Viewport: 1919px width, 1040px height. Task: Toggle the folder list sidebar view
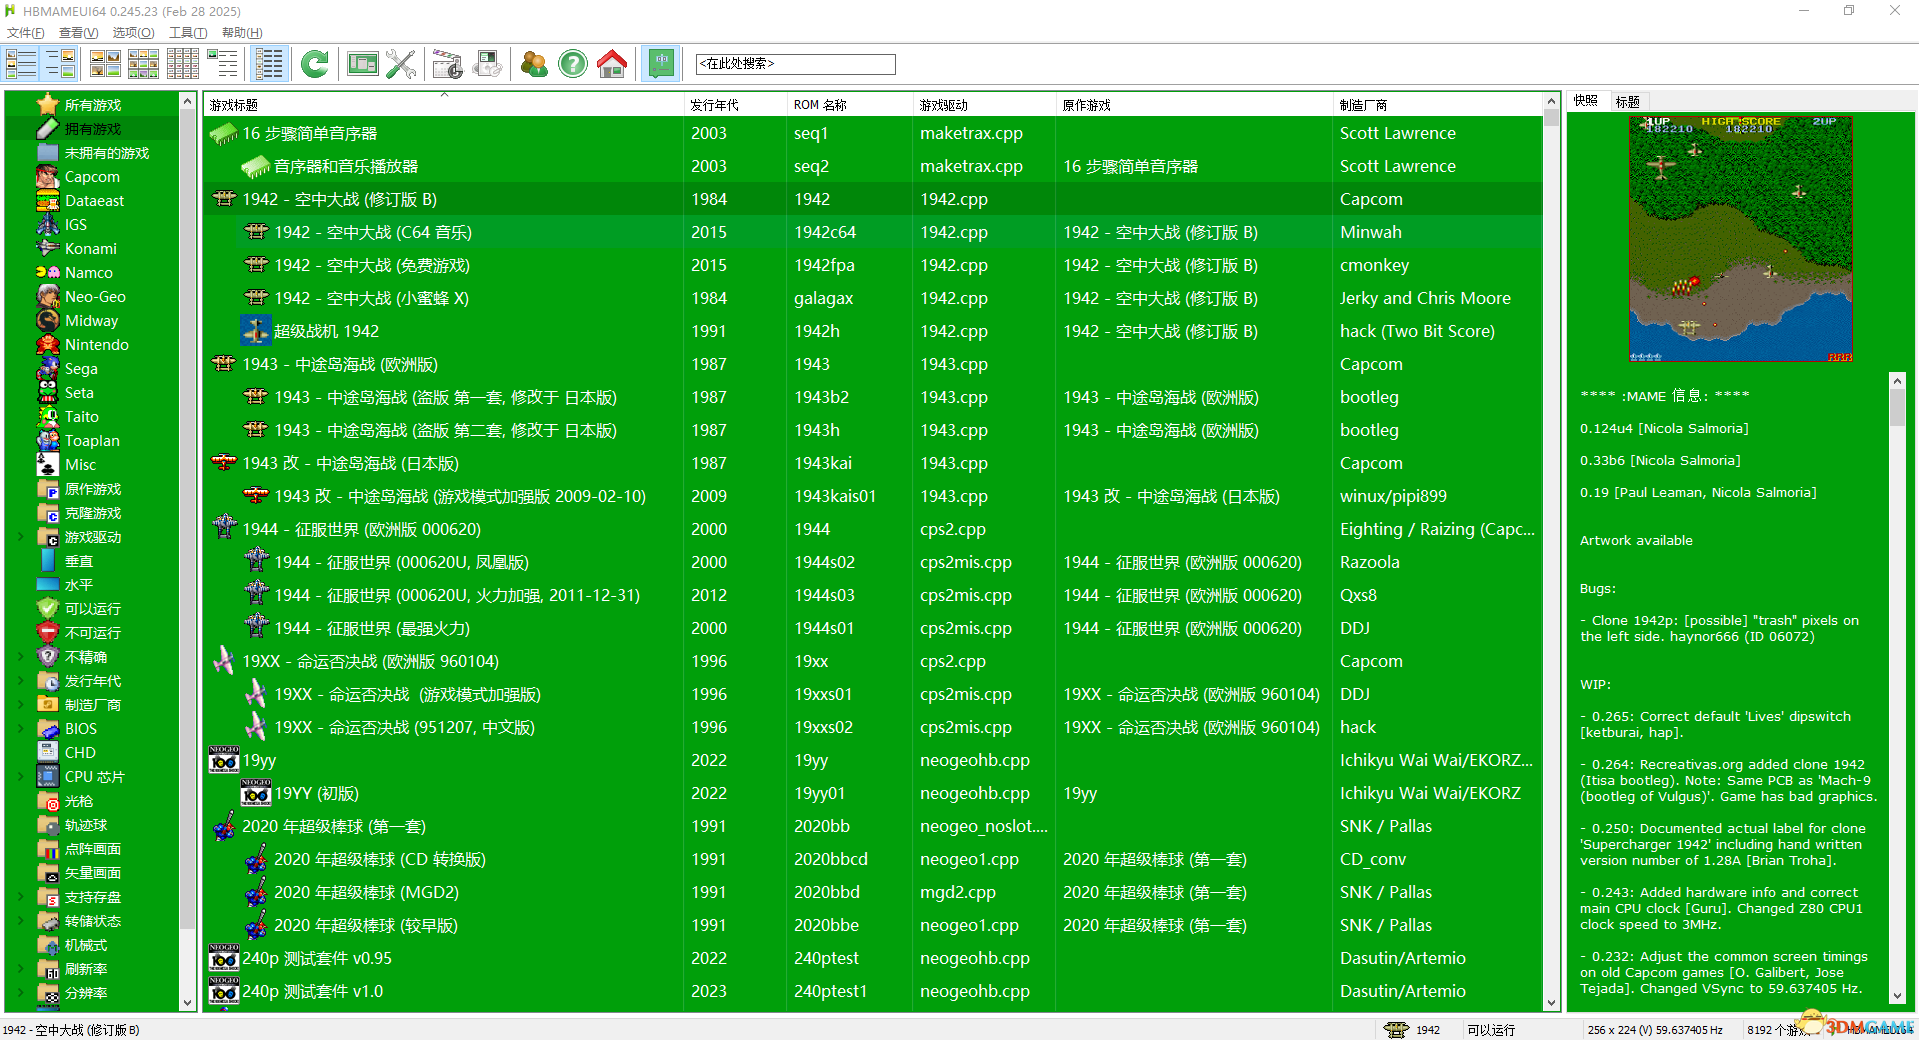coord(21,64)
